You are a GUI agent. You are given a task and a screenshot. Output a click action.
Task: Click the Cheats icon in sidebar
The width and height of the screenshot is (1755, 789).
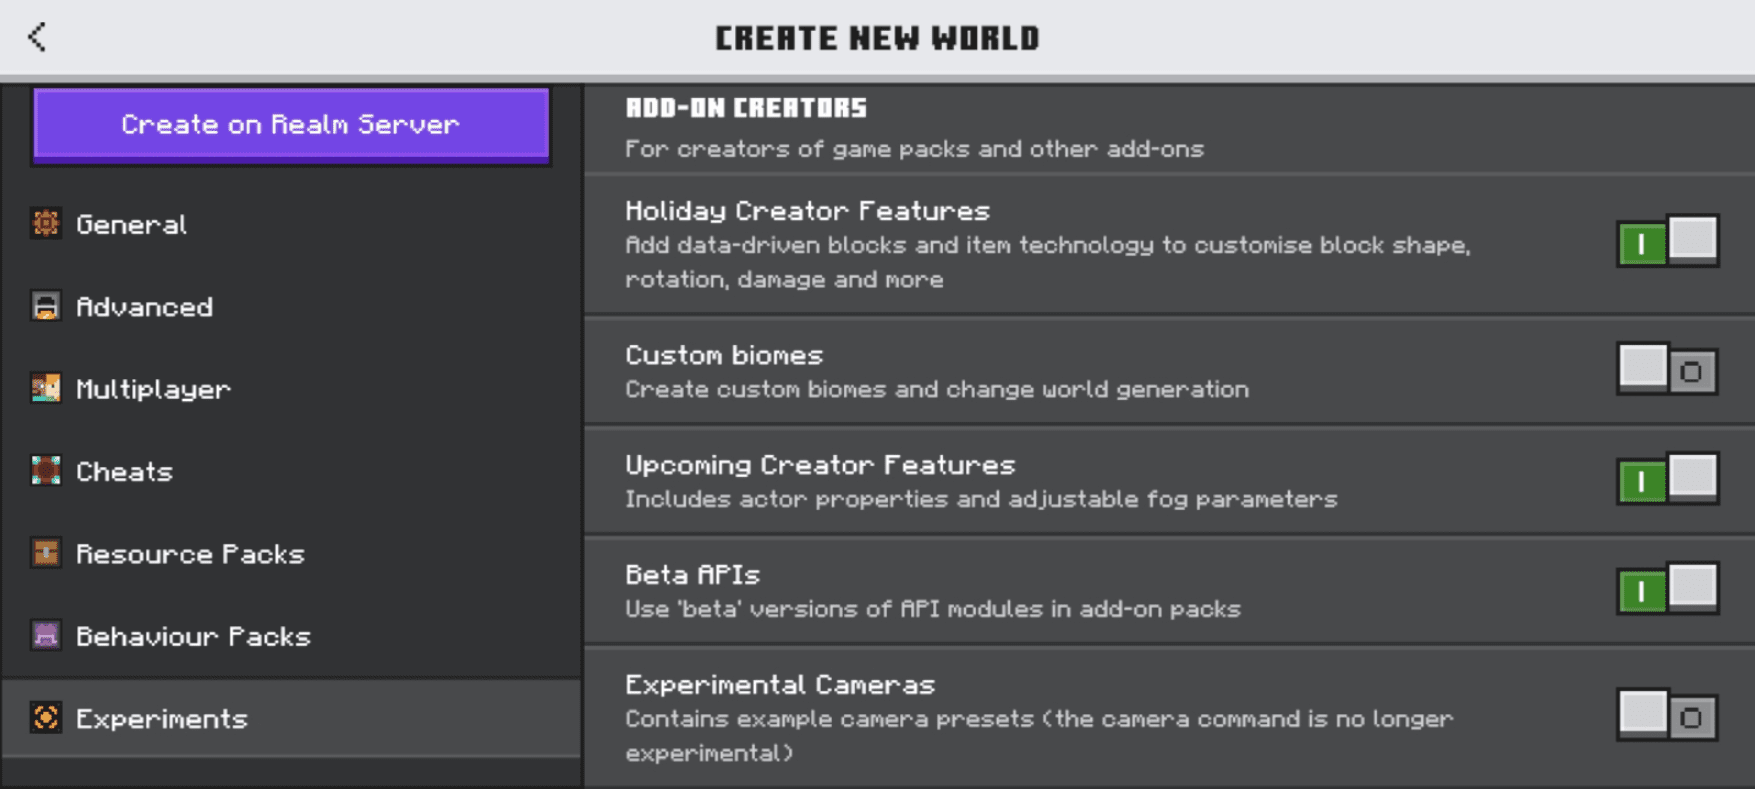45,470
